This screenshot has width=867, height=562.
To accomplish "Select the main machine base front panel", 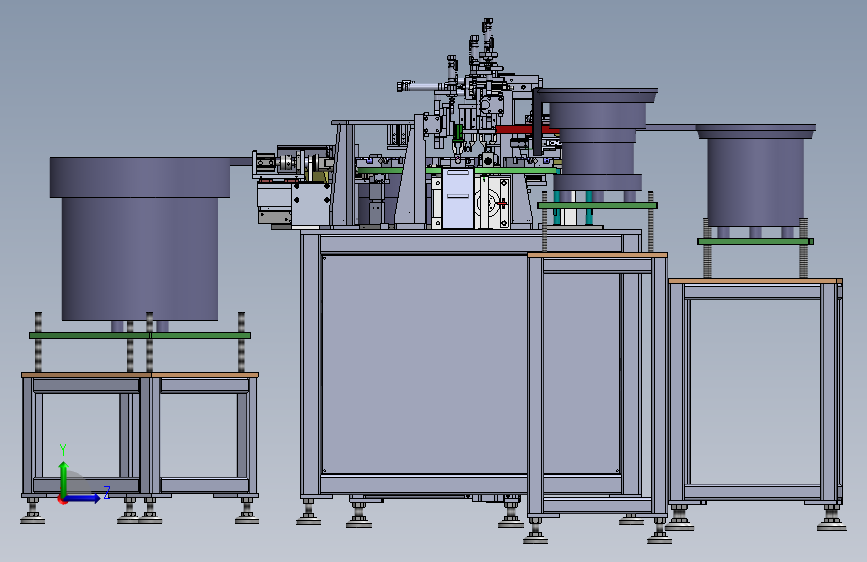I will [423, 364].
